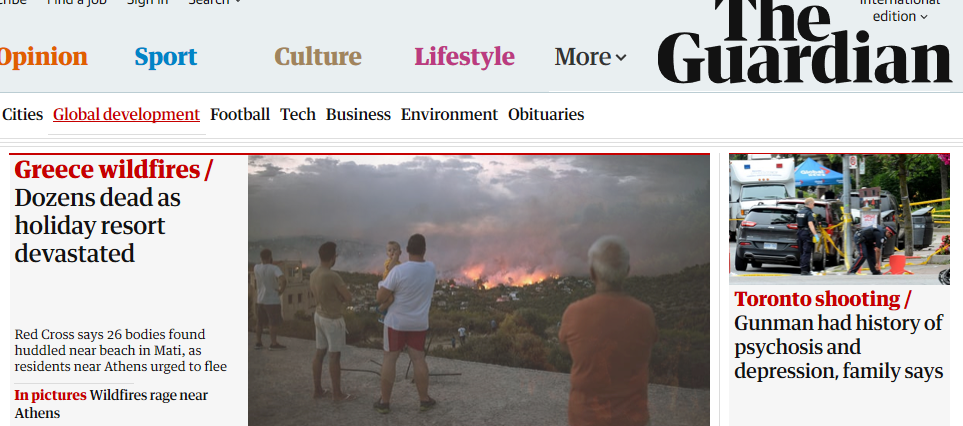
Task: Open the Lifestyle section
Action: point(464,57)
